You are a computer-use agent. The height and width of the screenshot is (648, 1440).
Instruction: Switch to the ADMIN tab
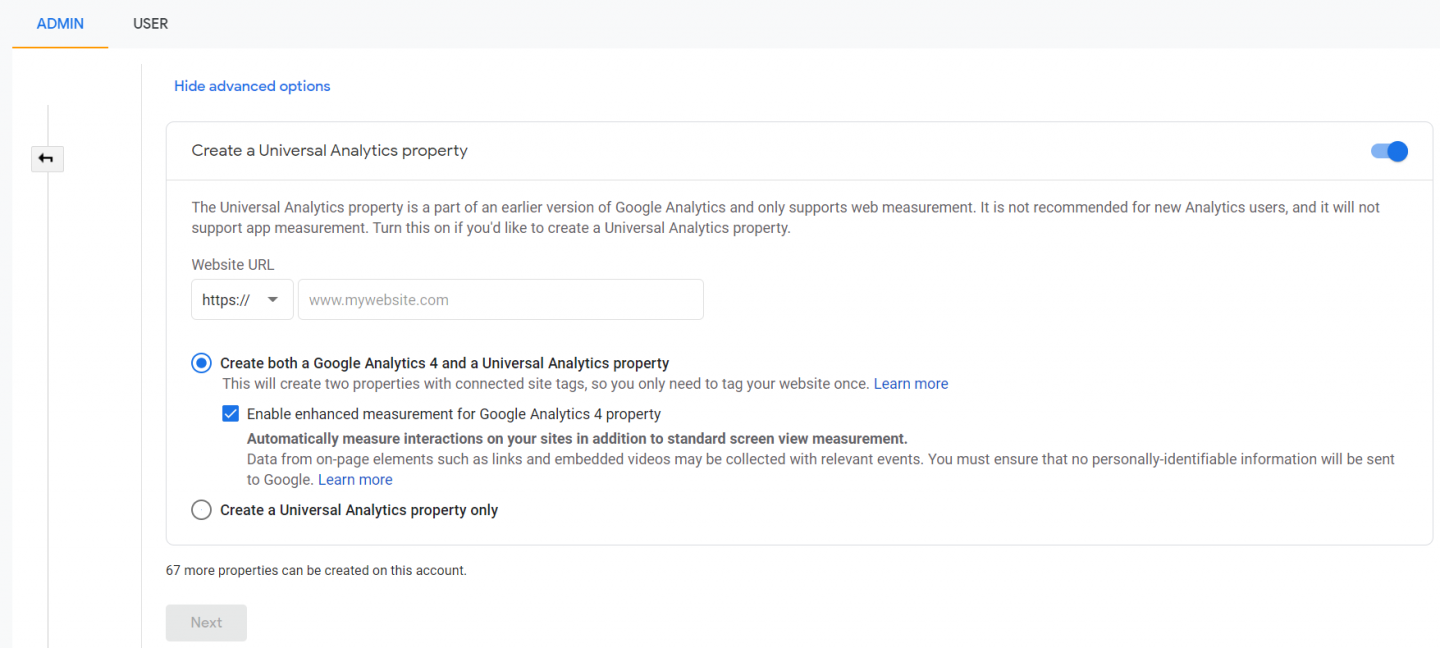coord(60,23)
